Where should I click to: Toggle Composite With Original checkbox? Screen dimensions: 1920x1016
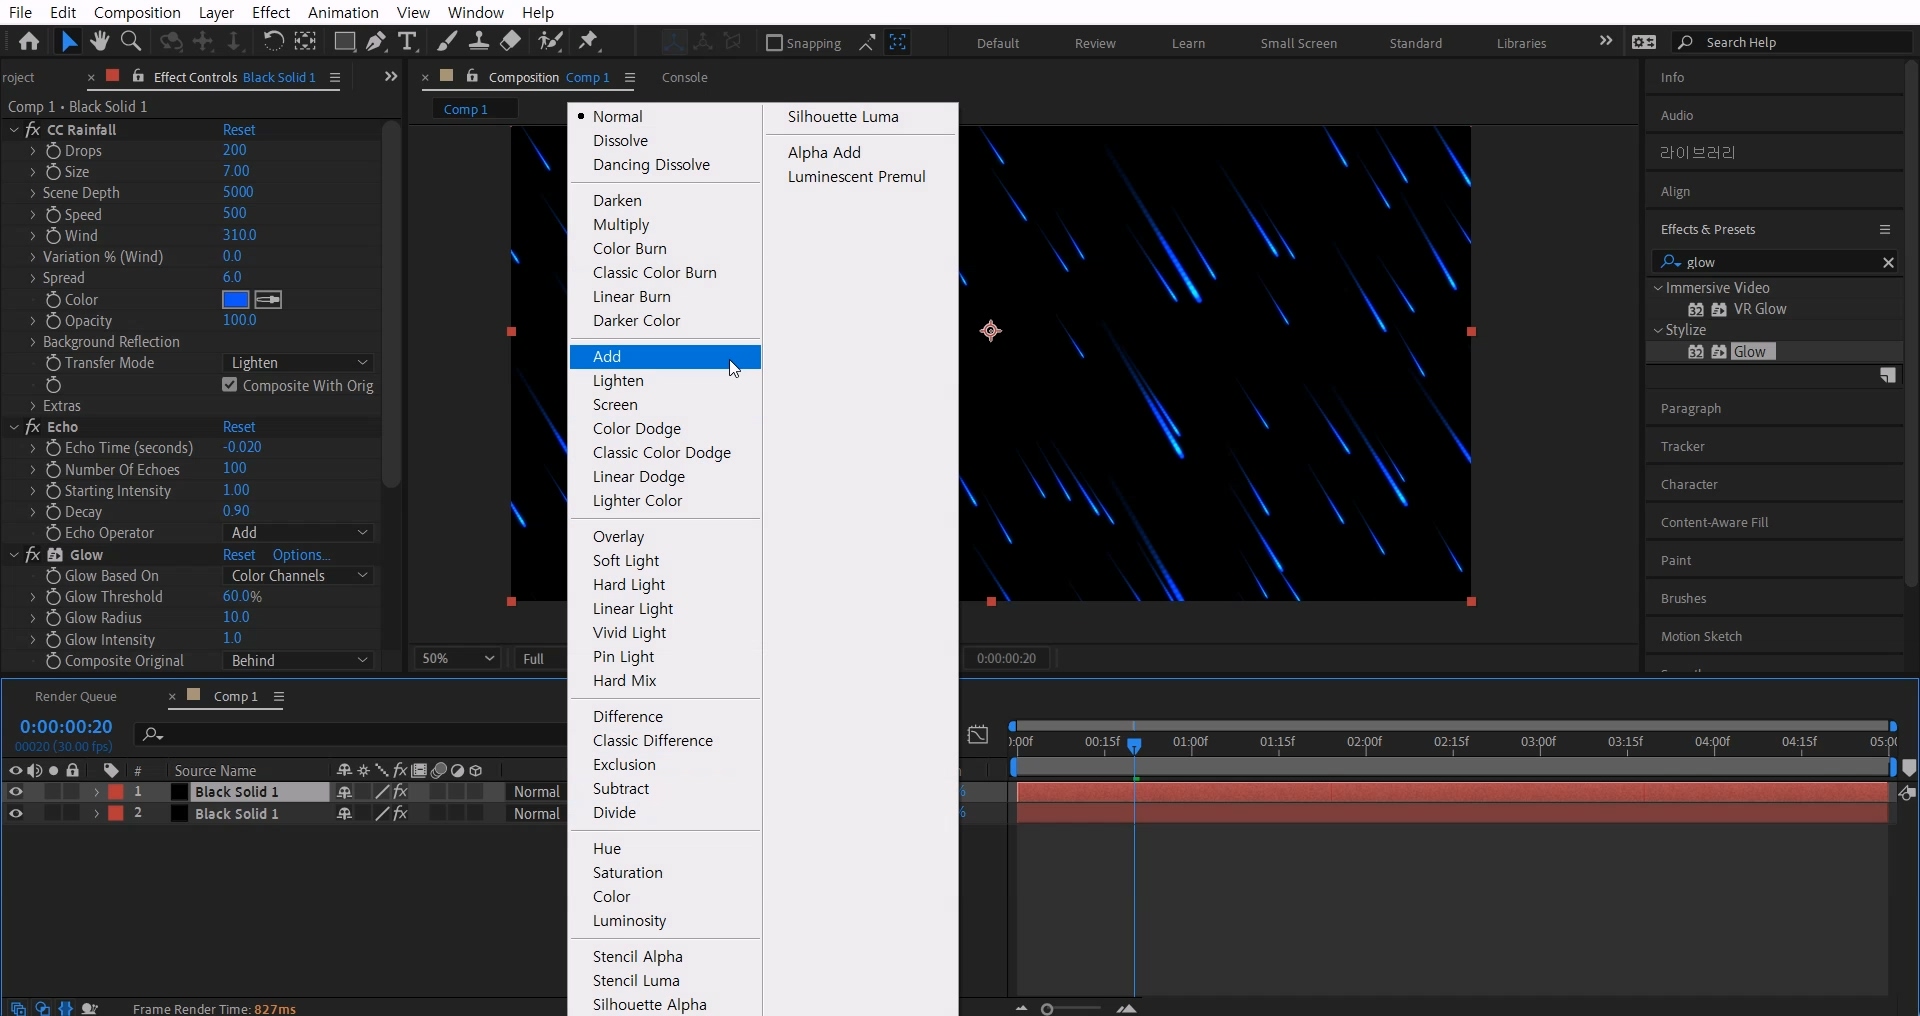click(230, 385)
